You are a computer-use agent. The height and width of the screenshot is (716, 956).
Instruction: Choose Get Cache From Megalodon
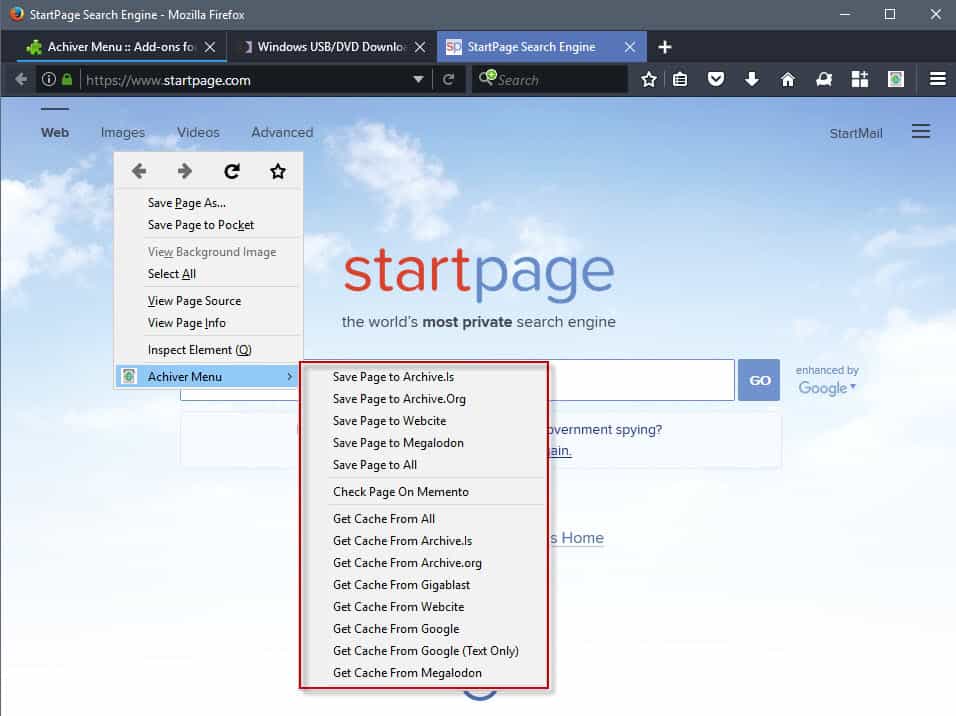click(x=424, y=673)
